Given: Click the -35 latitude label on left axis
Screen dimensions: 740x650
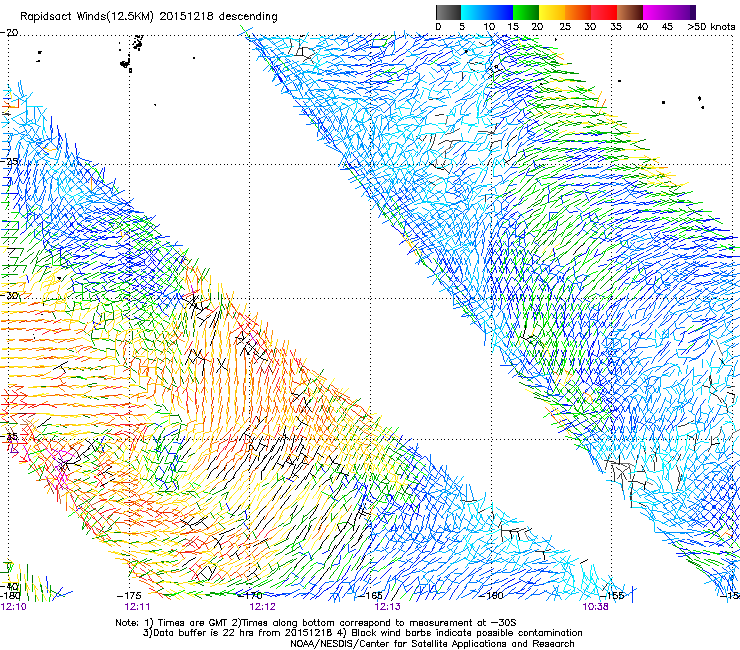Looking at the screenshot, I should [9, 436].
